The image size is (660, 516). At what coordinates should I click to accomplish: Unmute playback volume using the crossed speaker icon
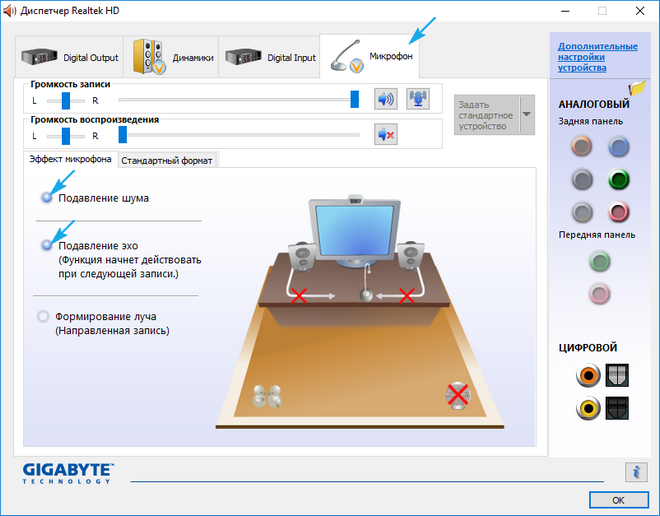pos(386,135)
